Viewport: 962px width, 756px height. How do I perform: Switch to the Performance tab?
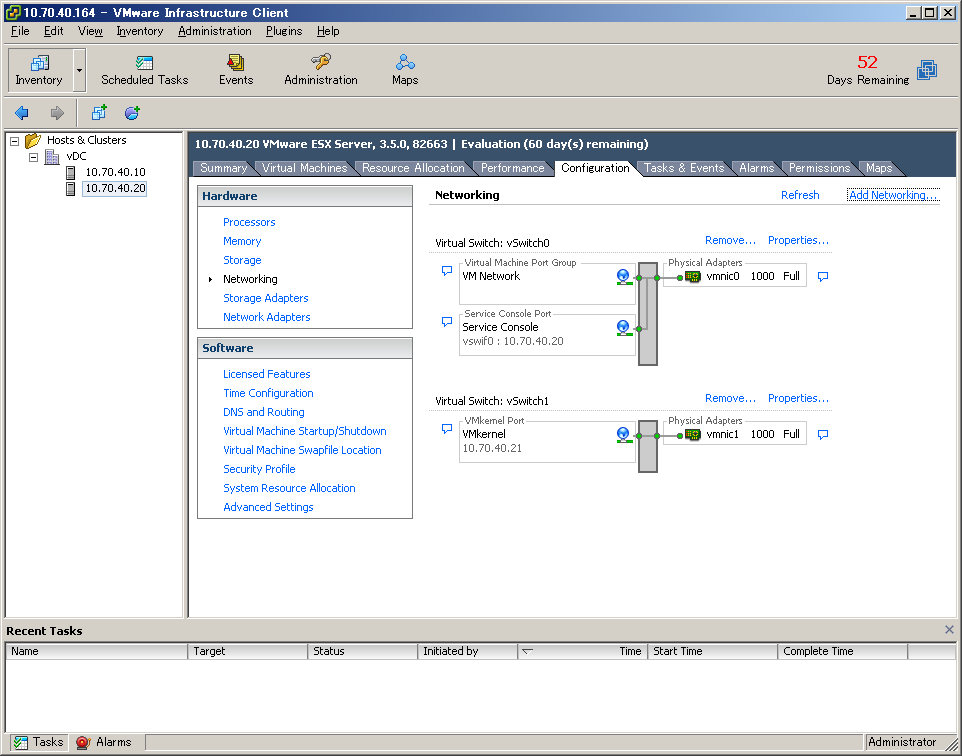click(512, 168)
